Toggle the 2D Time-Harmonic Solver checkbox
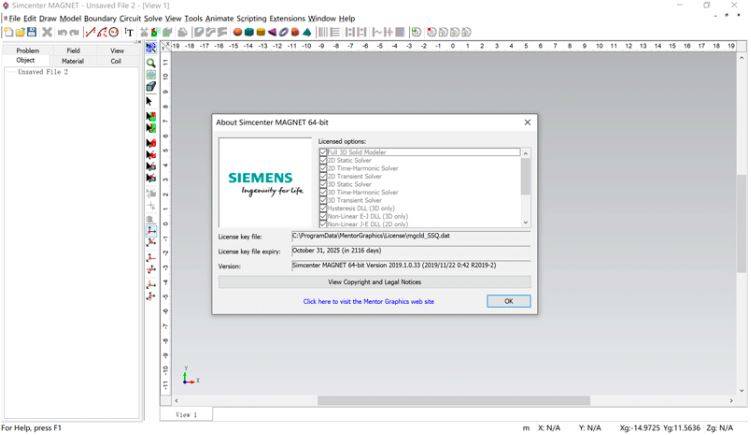The image size is (751, 435). 323,168
